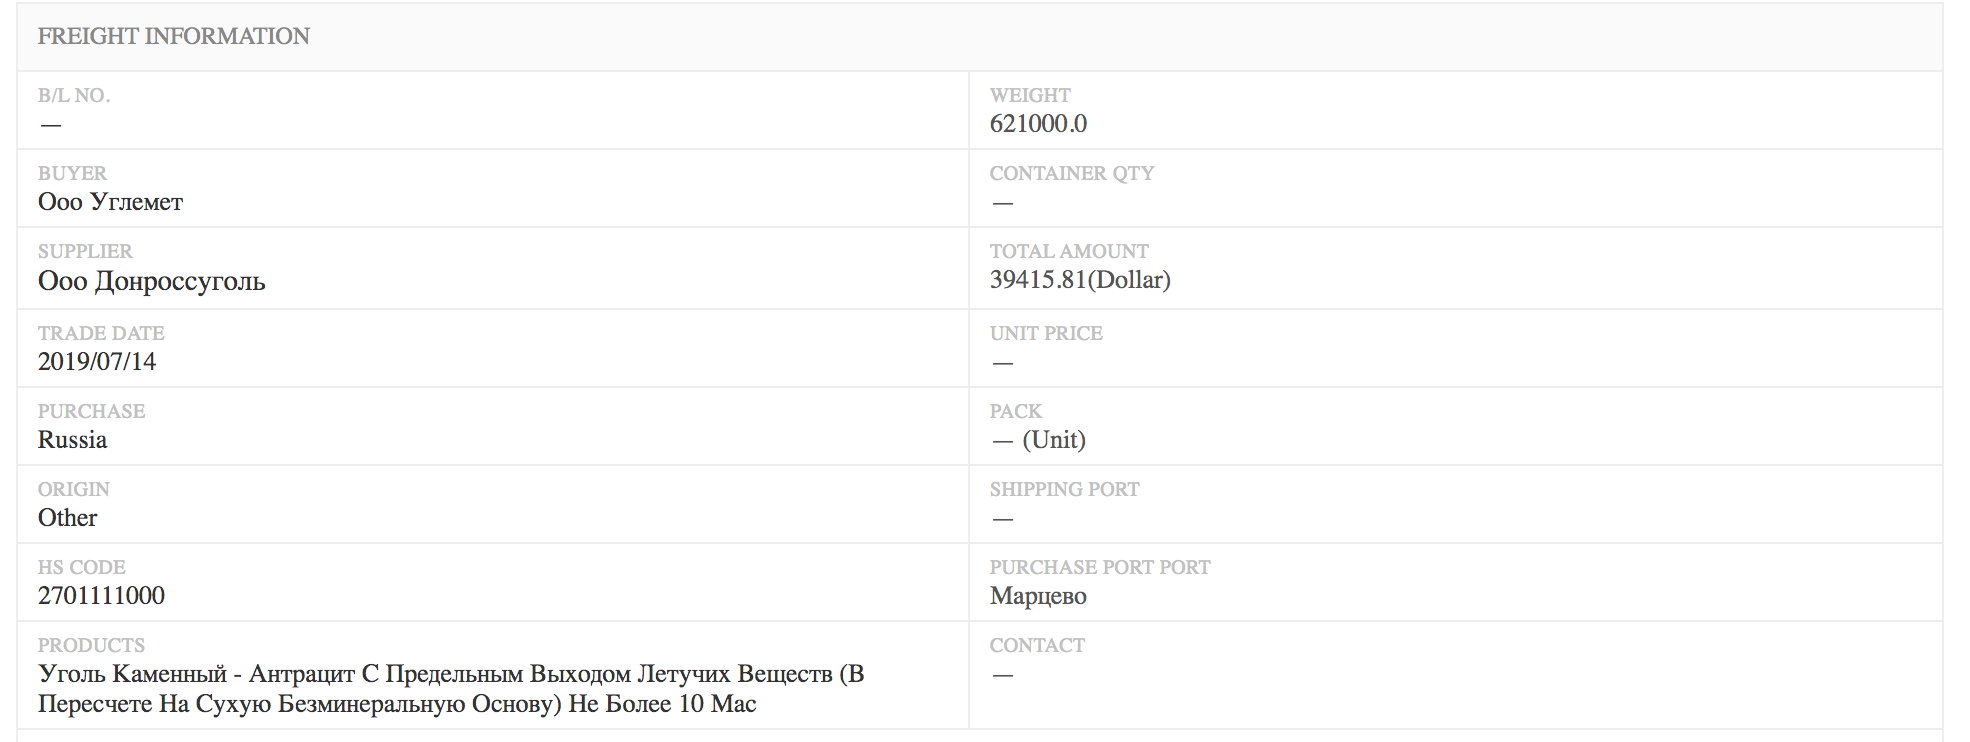Image resolution: width=1970 pixels, height=742 pixels.
Task: Click the UNIT PRICE label
Action: 1046,333
